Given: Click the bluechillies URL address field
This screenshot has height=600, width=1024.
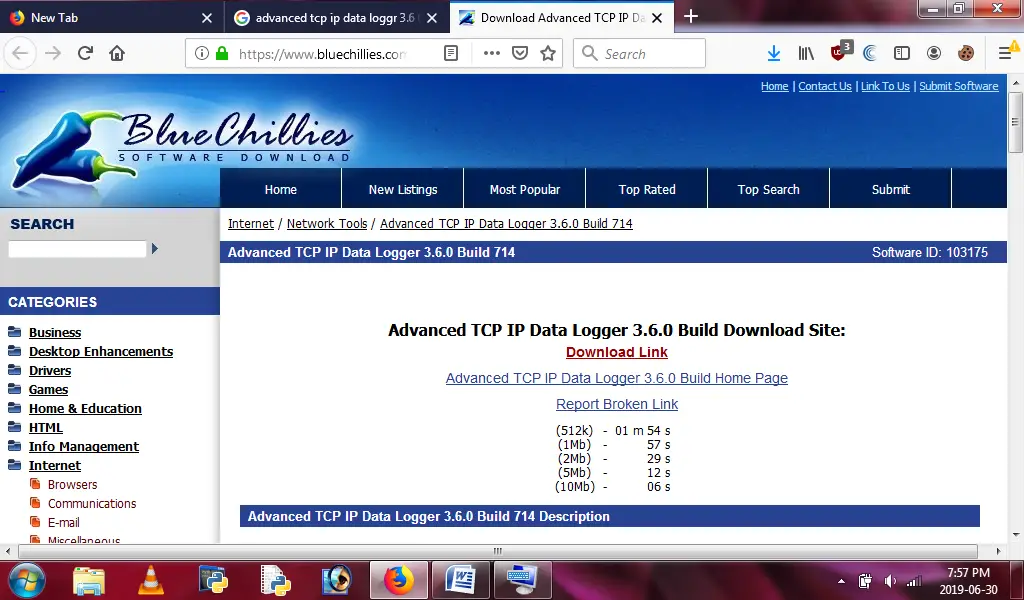Looking at the screenshot, I should (322, 54).
